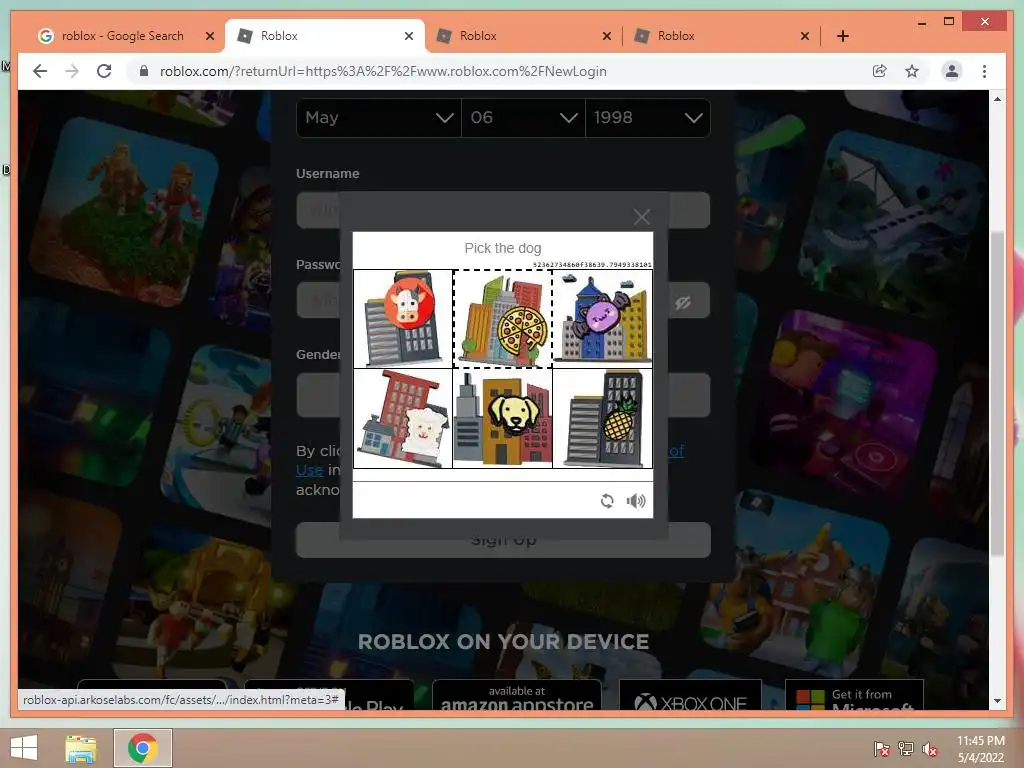This screenshot has width=1024, height=768.
Task: Reload the captcha challenge
Action: point(607,501)
